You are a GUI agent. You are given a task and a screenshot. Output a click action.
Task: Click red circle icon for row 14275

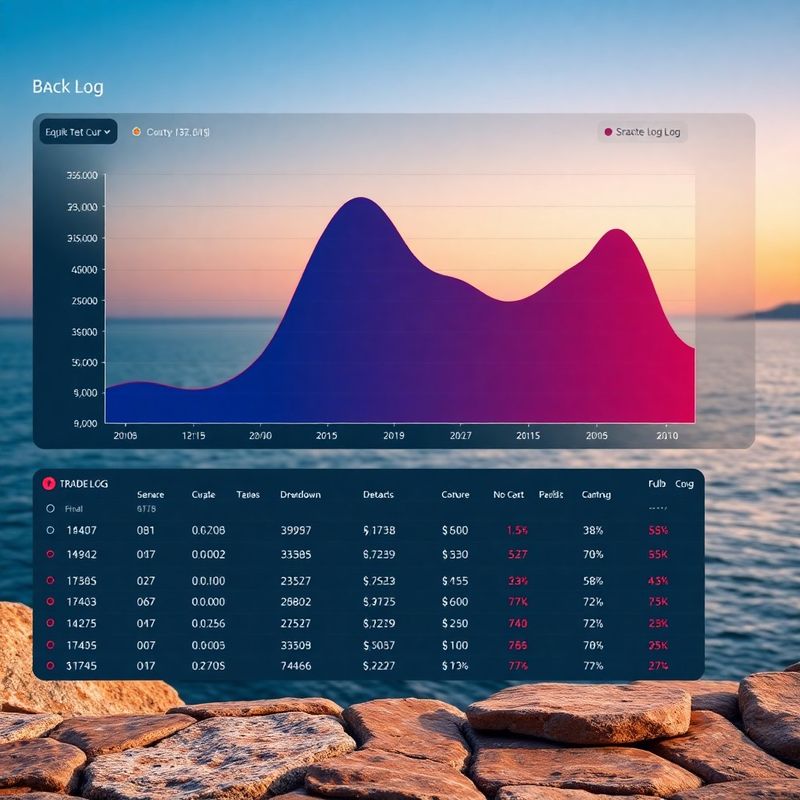[51, 623]
